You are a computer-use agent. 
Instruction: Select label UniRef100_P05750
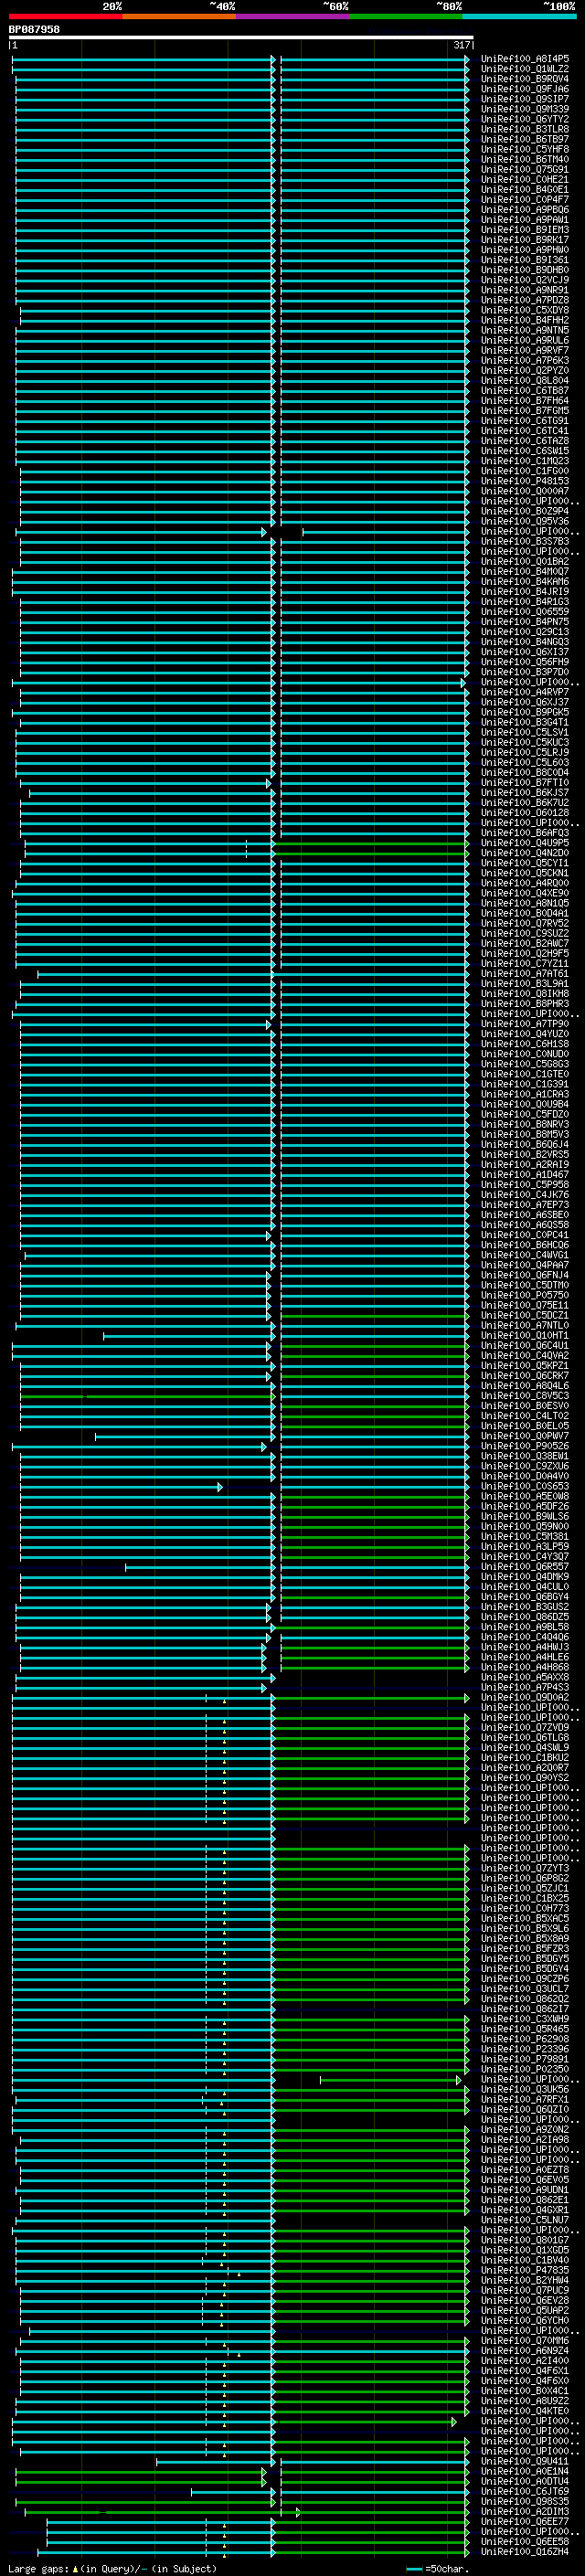(x=525, y=1295)
